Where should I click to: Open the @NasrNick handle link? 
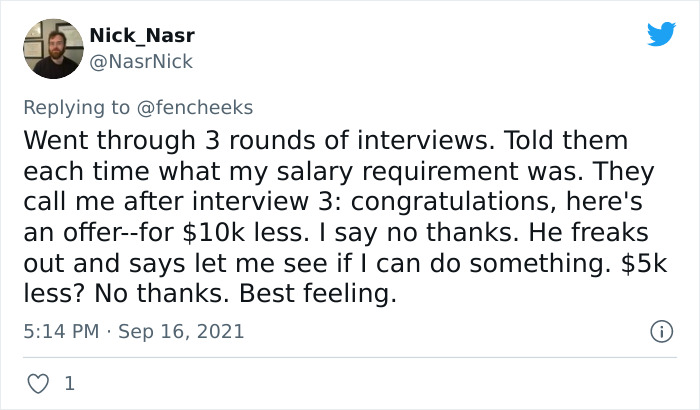142,62
